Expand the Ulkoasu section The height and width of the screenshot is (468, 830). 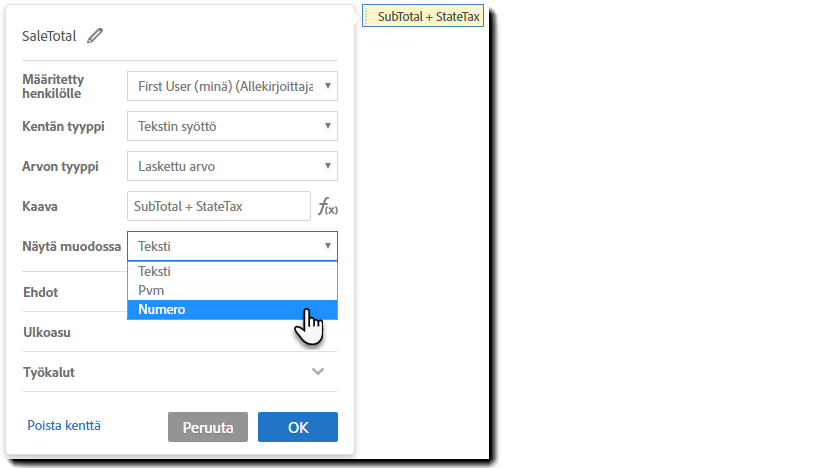(x=47, y=332)
